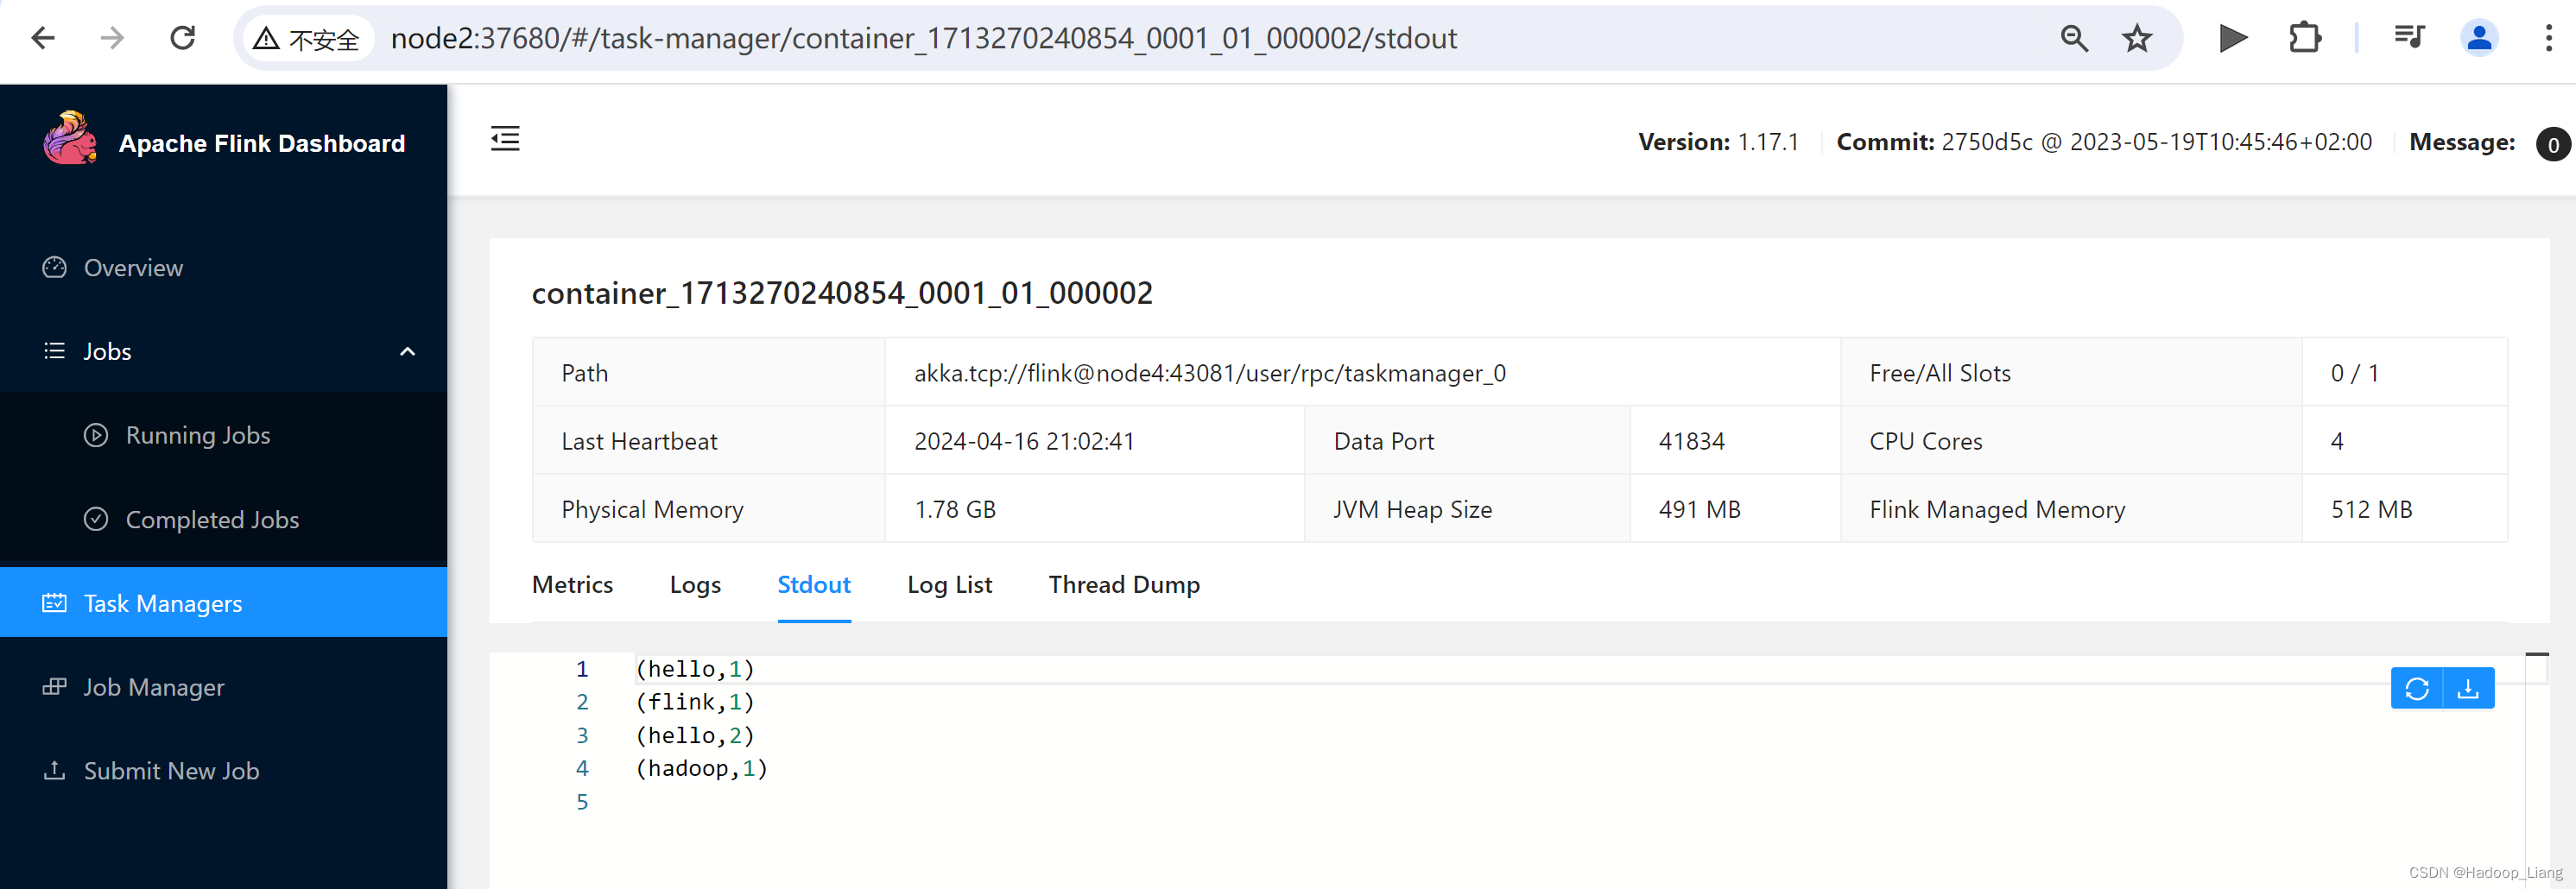Click the Physical Memory value 1.78 GB
This screenshot has height=889, width=2576.
(955, 509)
